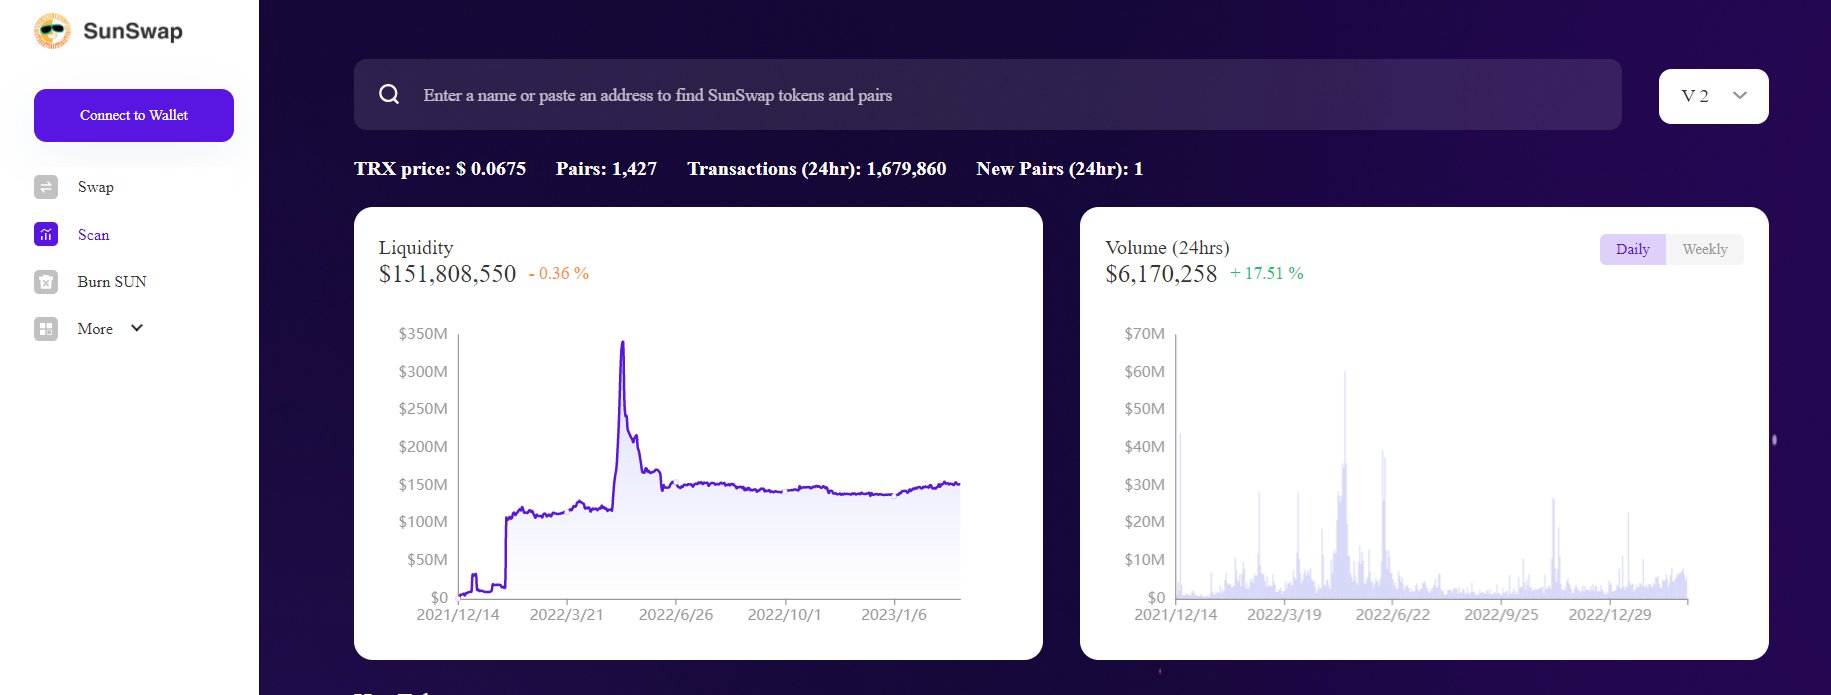Open the Burn SUN page

point(112,282)
